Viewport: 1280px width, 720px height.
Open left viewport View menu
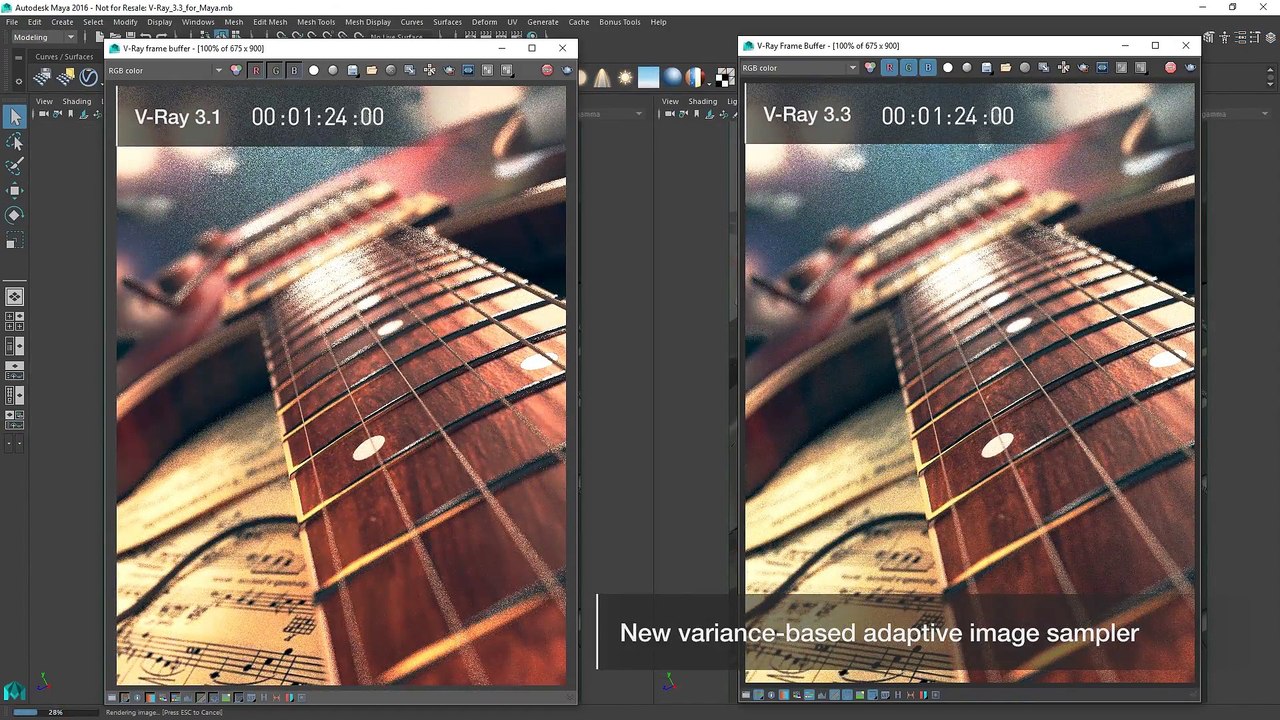pos(44,101)
